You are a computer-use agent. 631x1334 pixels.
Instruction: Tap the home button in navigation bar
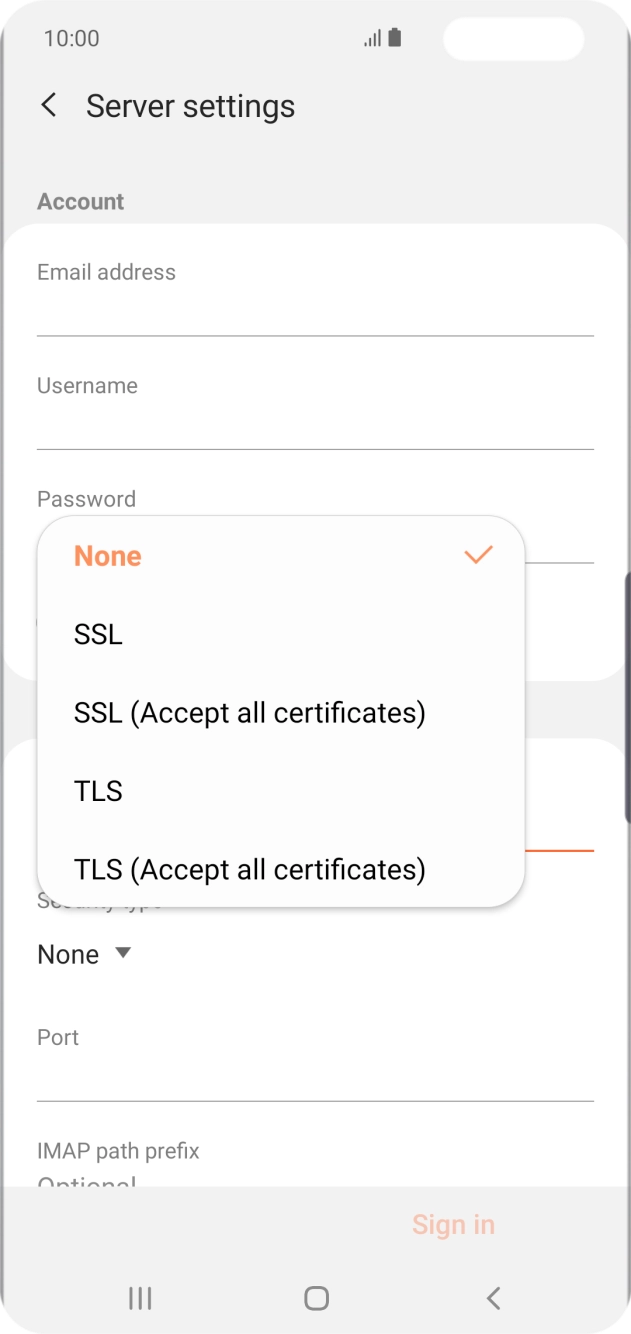(315, 1298)
